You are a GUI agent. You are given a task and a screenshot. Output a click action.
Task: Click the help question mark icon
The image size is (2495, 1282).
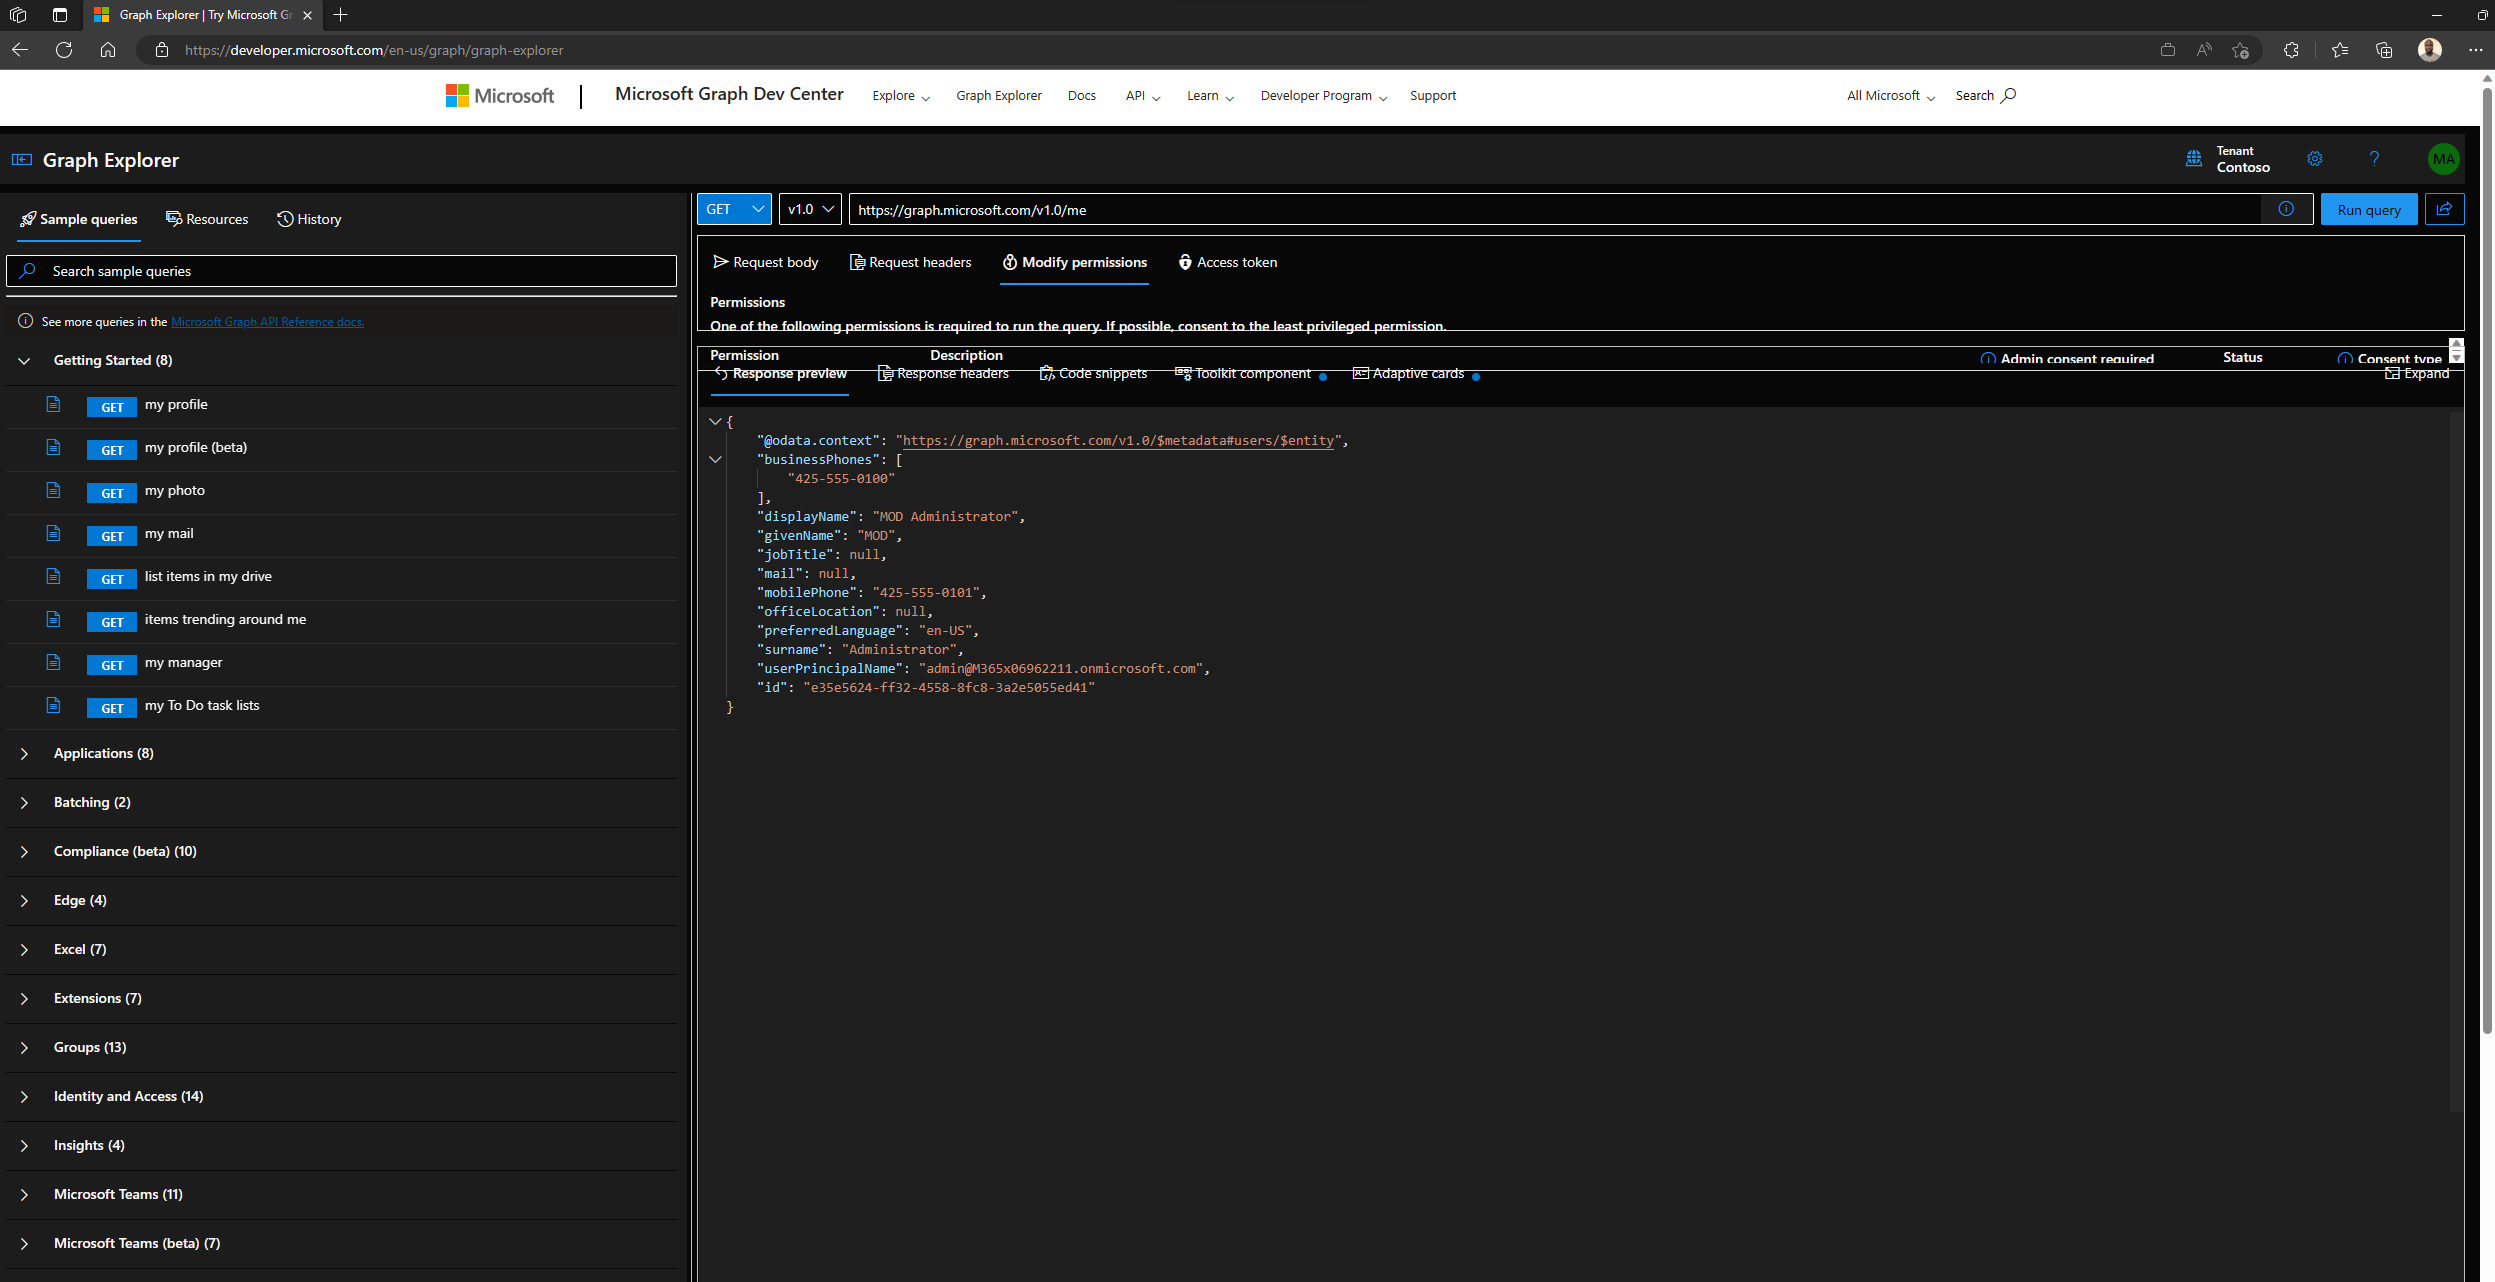click(x=2374, y=159)
